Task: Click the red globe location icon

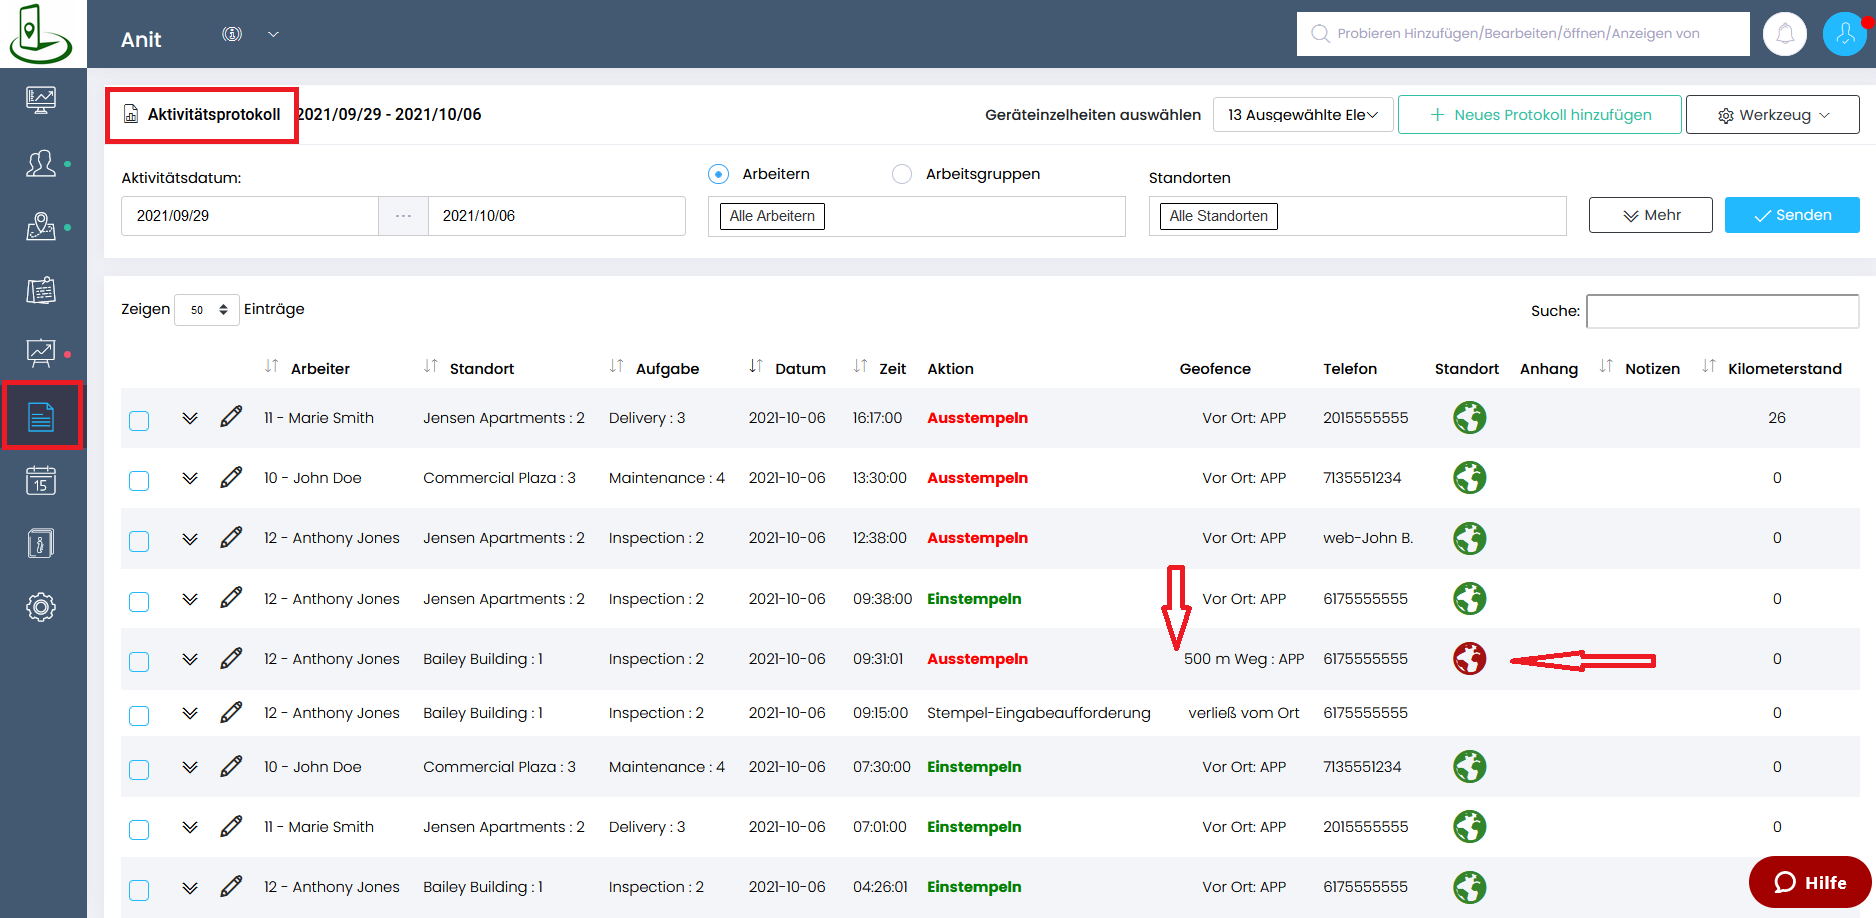Action: click(x=1469, y=659)
